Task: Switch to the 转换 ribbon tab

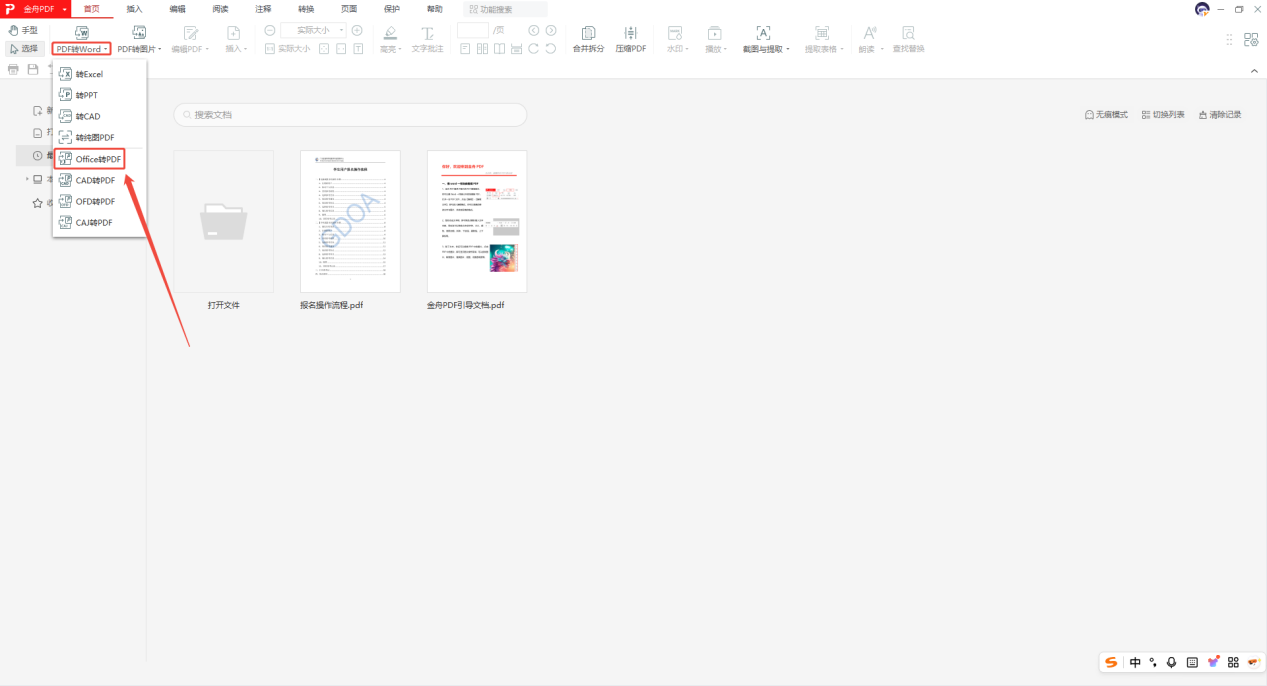Action: [x=306, y=8]
